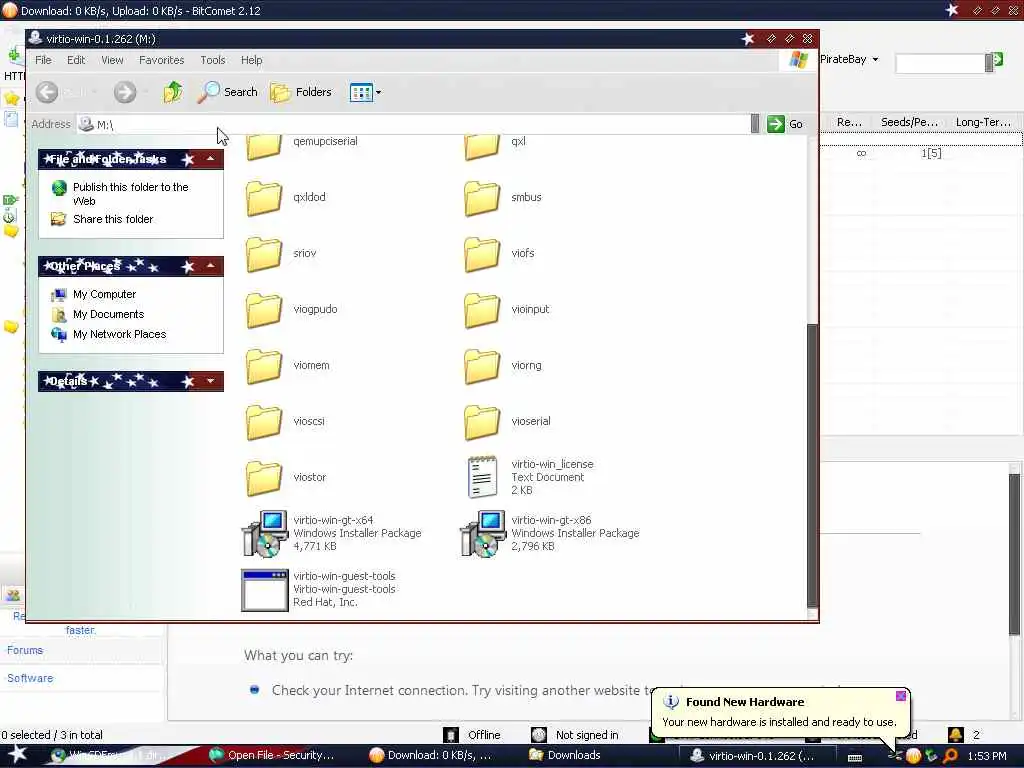The width and height of the screenshot is (1024, 768).
Task: Click the BitComet tray icon
Action: click(913, 756)
